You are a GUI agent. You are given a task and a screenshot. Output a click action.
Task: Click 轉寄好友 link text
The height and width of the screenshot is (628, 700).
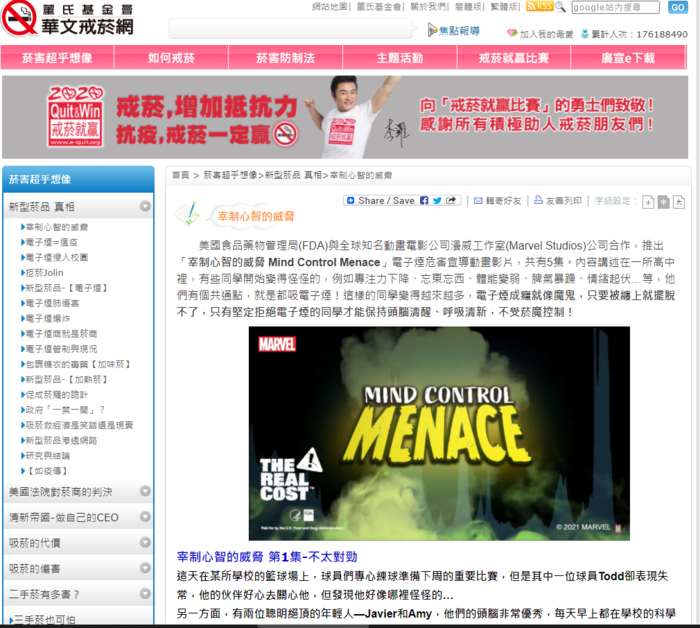pos(504,201)
